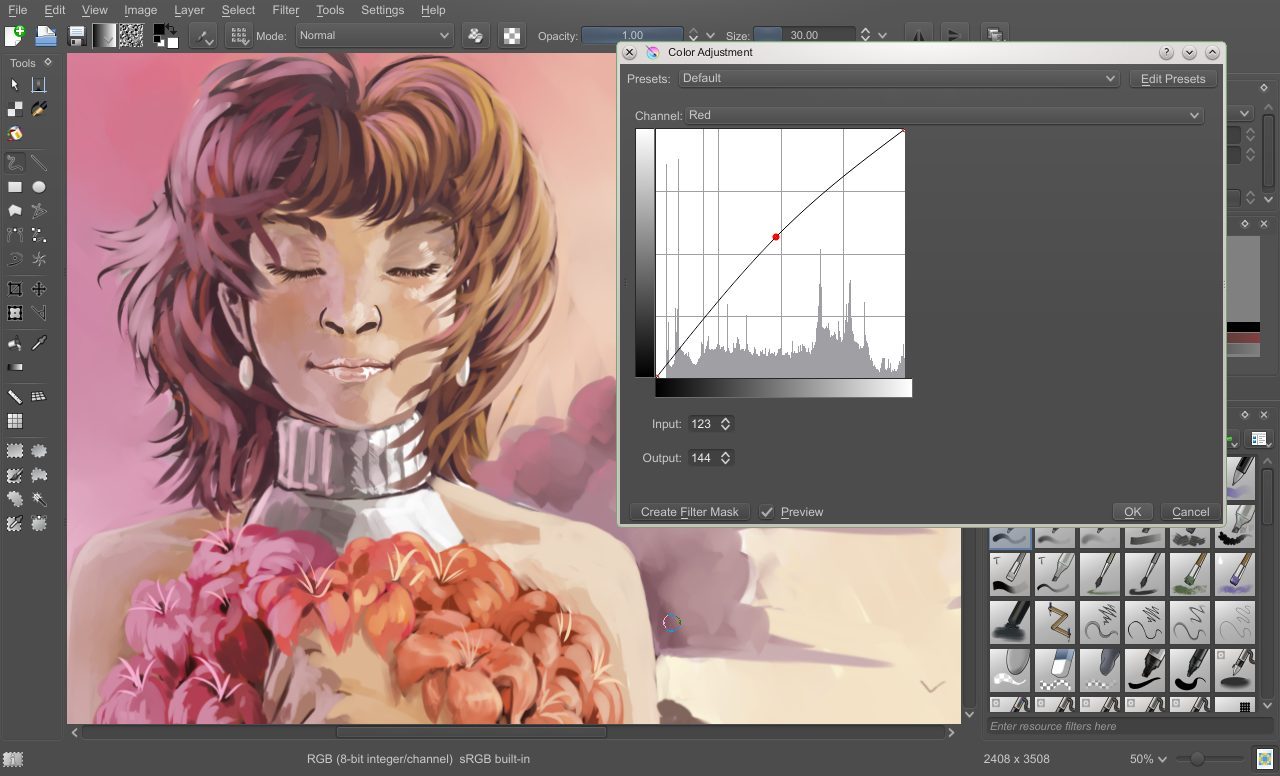Choose the Color Picker eyedropper tool
Viewport: 1280px width, 776px height.
point(39,343)
